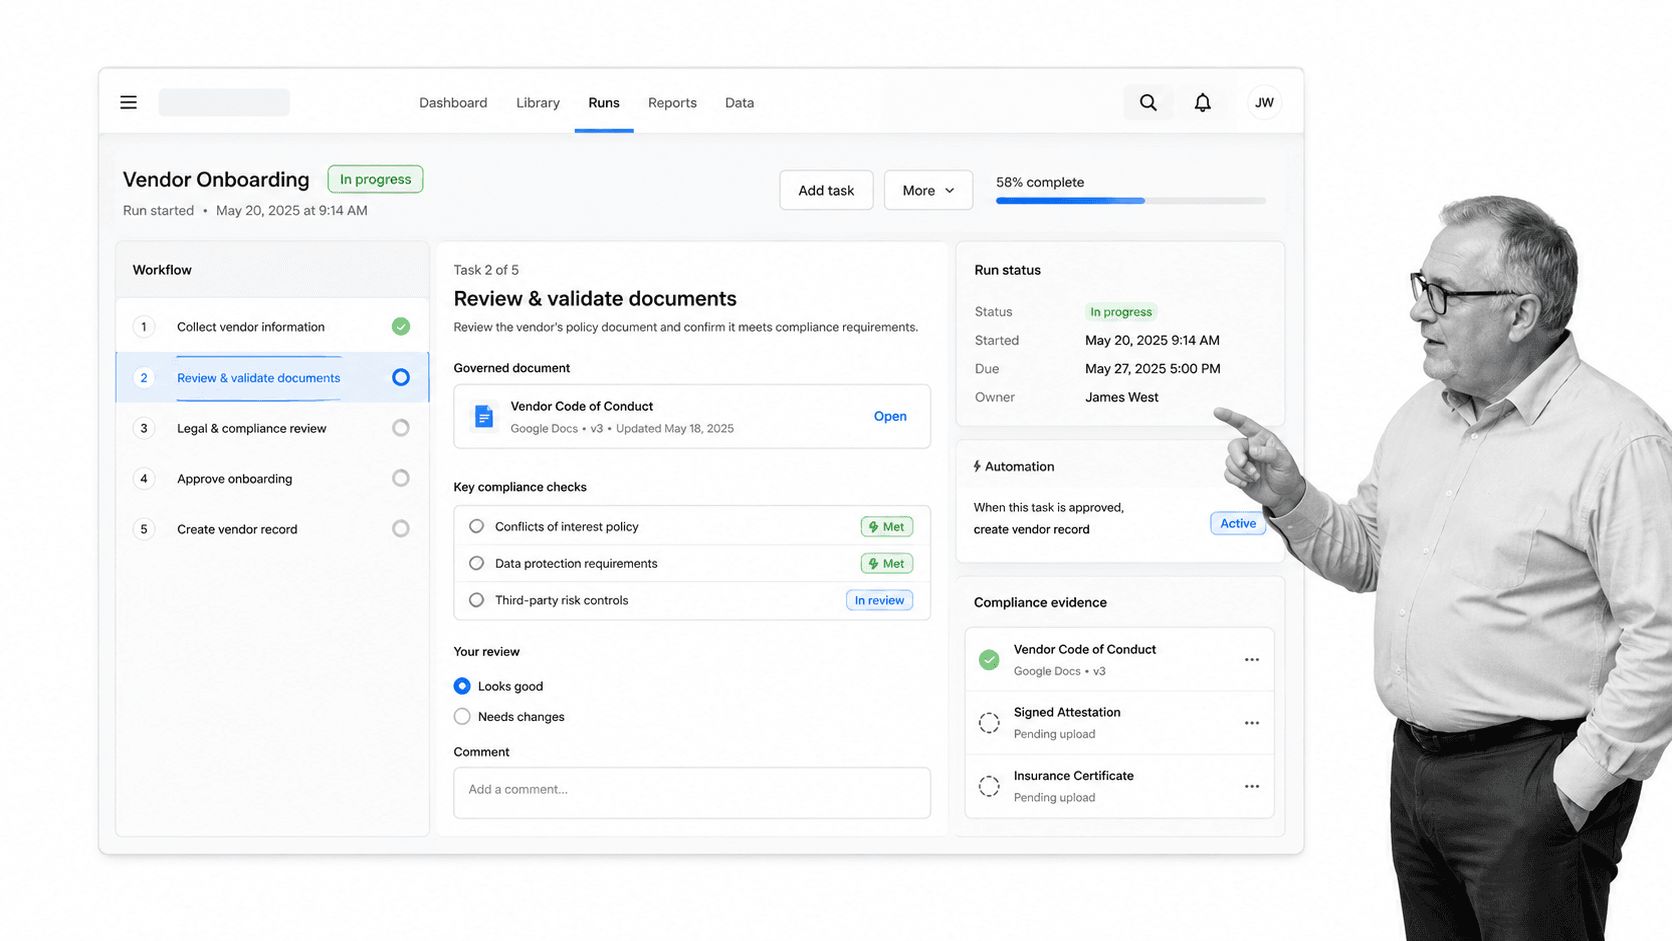Click pending dashed circle for Insurance Certificate
This screenshot has height=941, width=1672.
(989, 786)
